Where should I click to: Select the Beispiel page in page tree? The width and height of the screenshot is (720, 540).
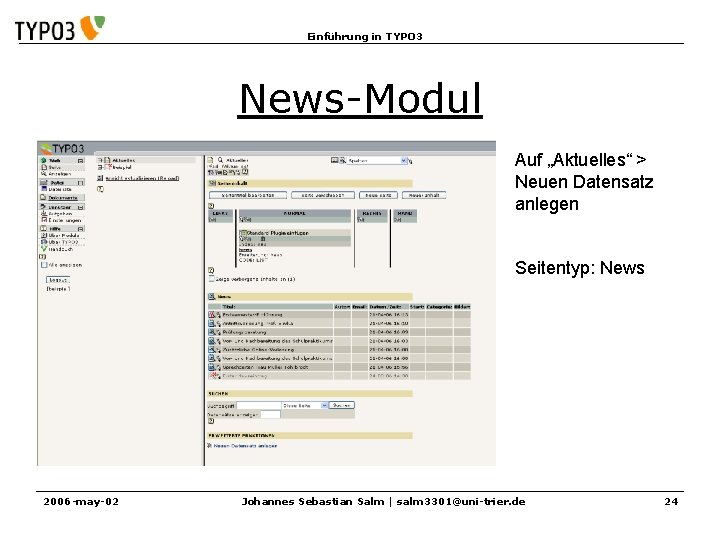click(x=122, y=168)
